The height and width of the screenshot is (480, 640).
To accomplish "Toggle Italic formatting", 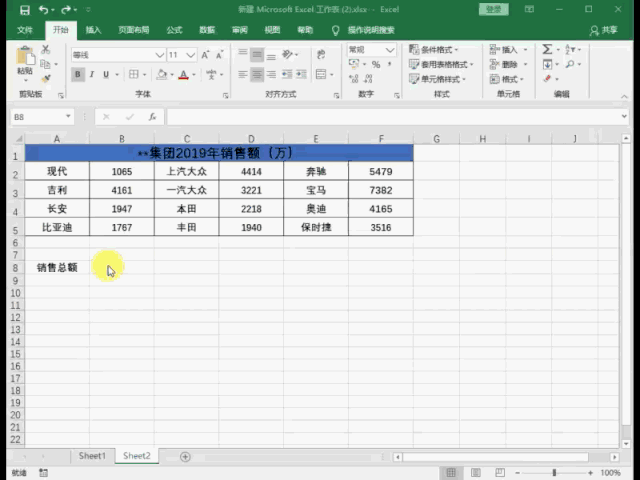I will pos(92,74).
